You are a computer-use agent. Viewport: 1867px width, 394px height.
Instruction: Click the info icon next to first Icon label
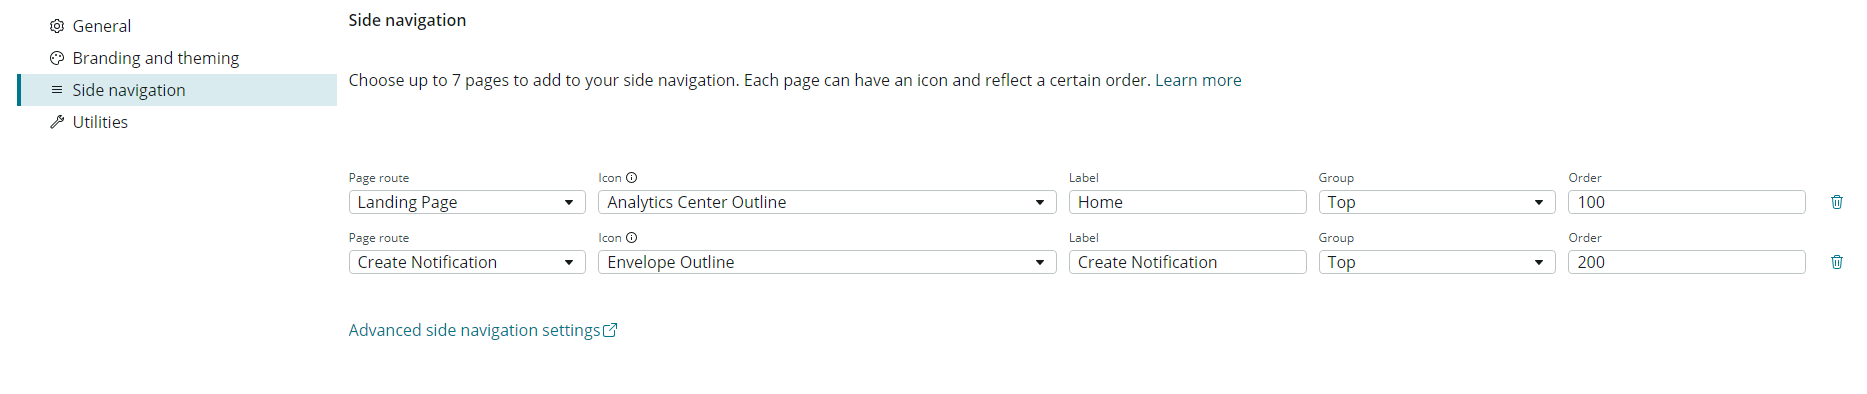[x=631, y=178]
